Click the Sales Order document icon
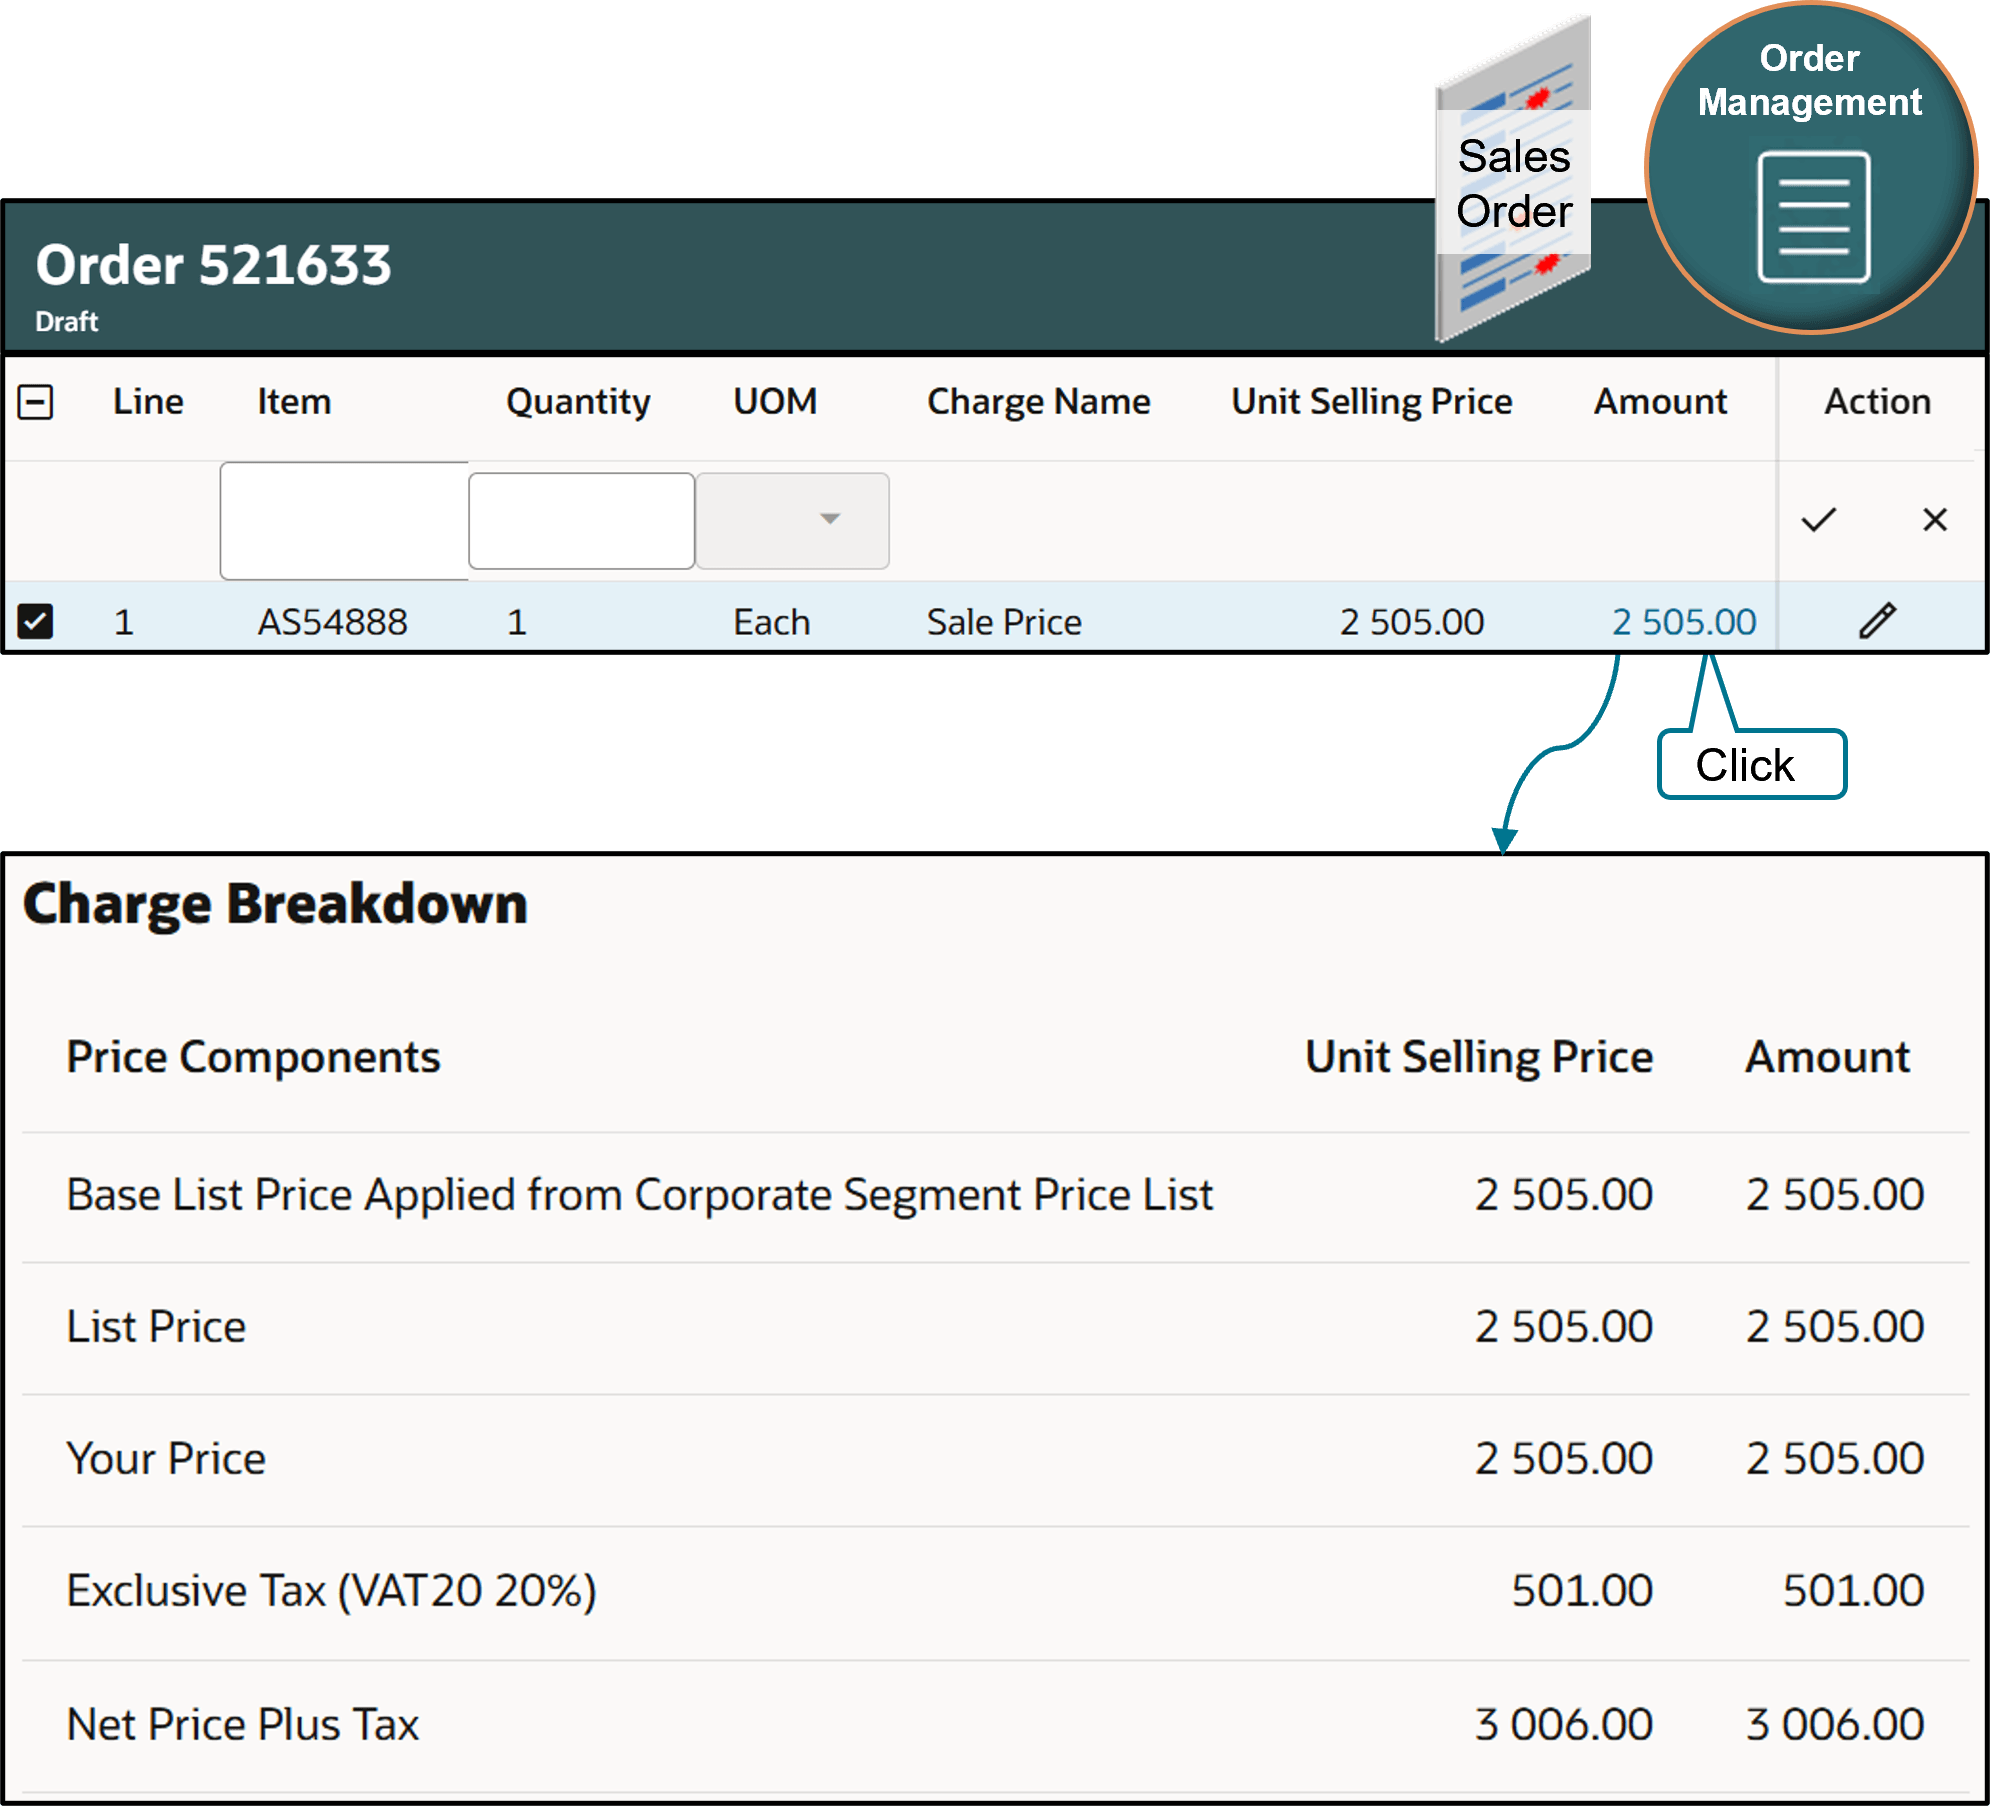The image size is (1990, 1806). (x=1510, y=180)
